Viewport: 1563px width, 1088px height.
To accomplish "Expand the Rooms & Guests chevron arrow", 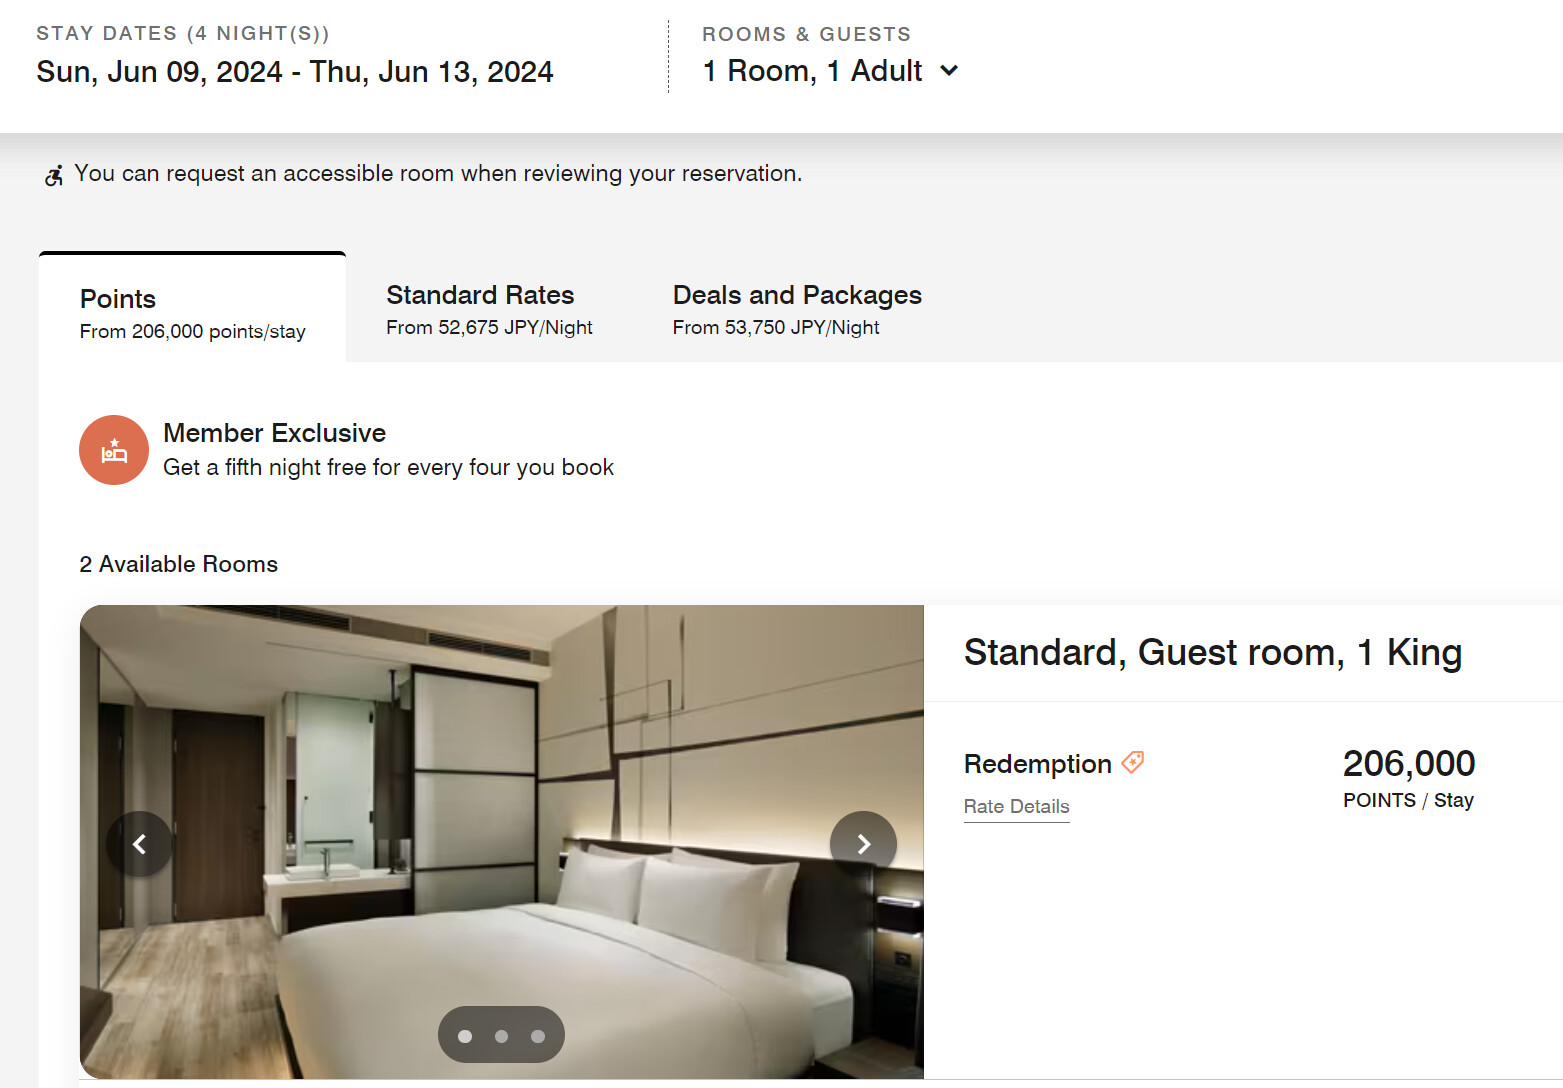I will (x=950, y=71).
